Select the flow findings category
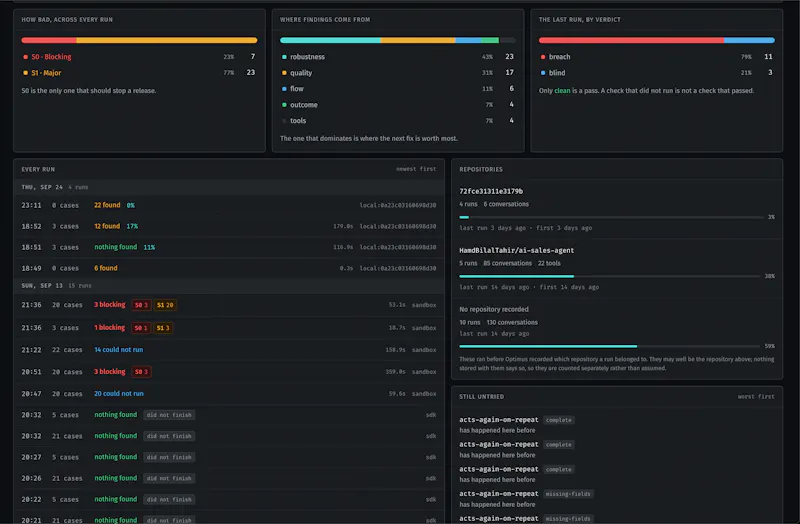 pos(397,88)
